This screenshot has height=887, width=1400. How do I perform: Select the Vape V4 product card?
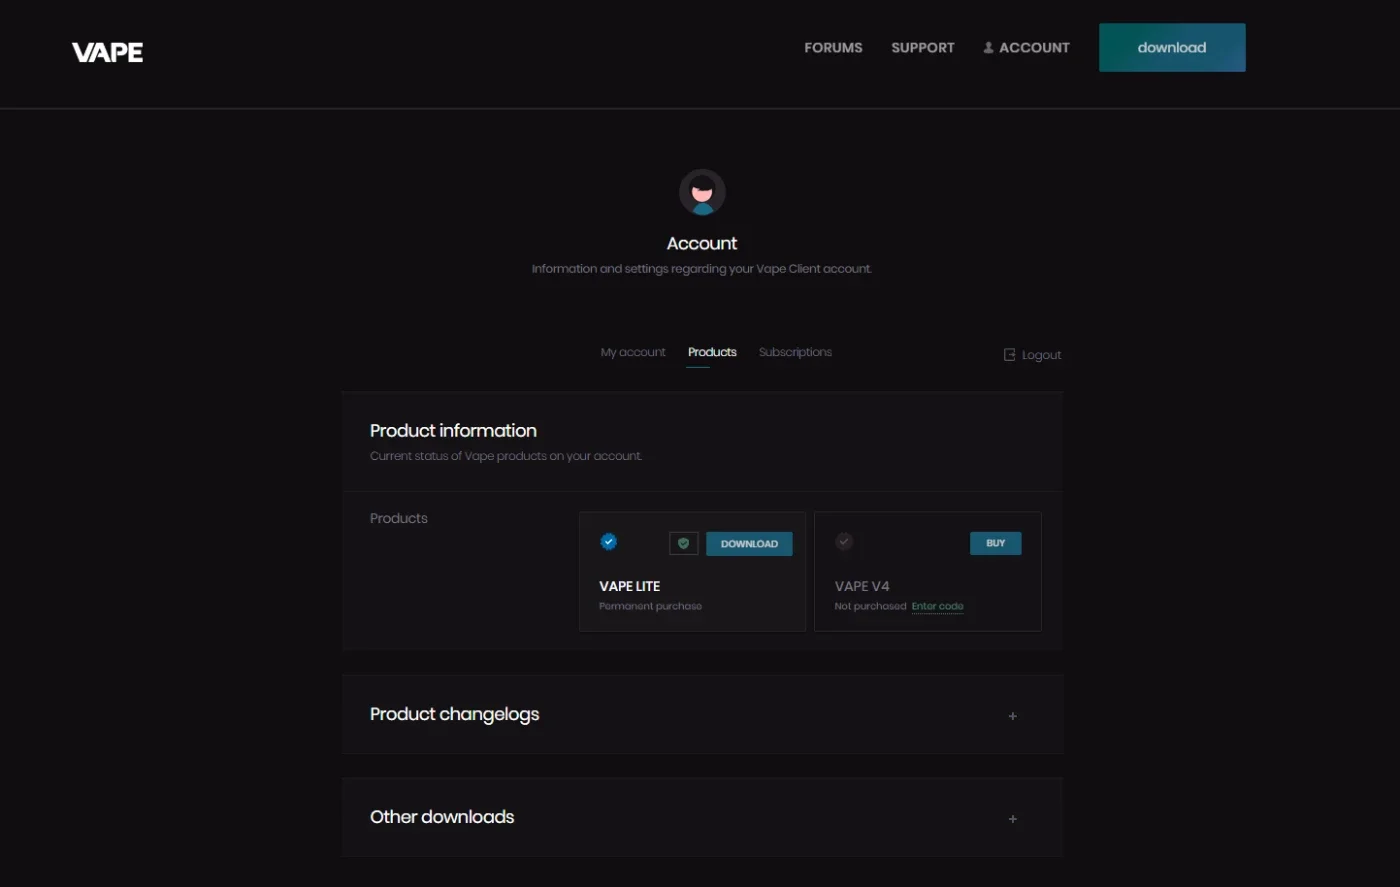(x=928, y=572)
